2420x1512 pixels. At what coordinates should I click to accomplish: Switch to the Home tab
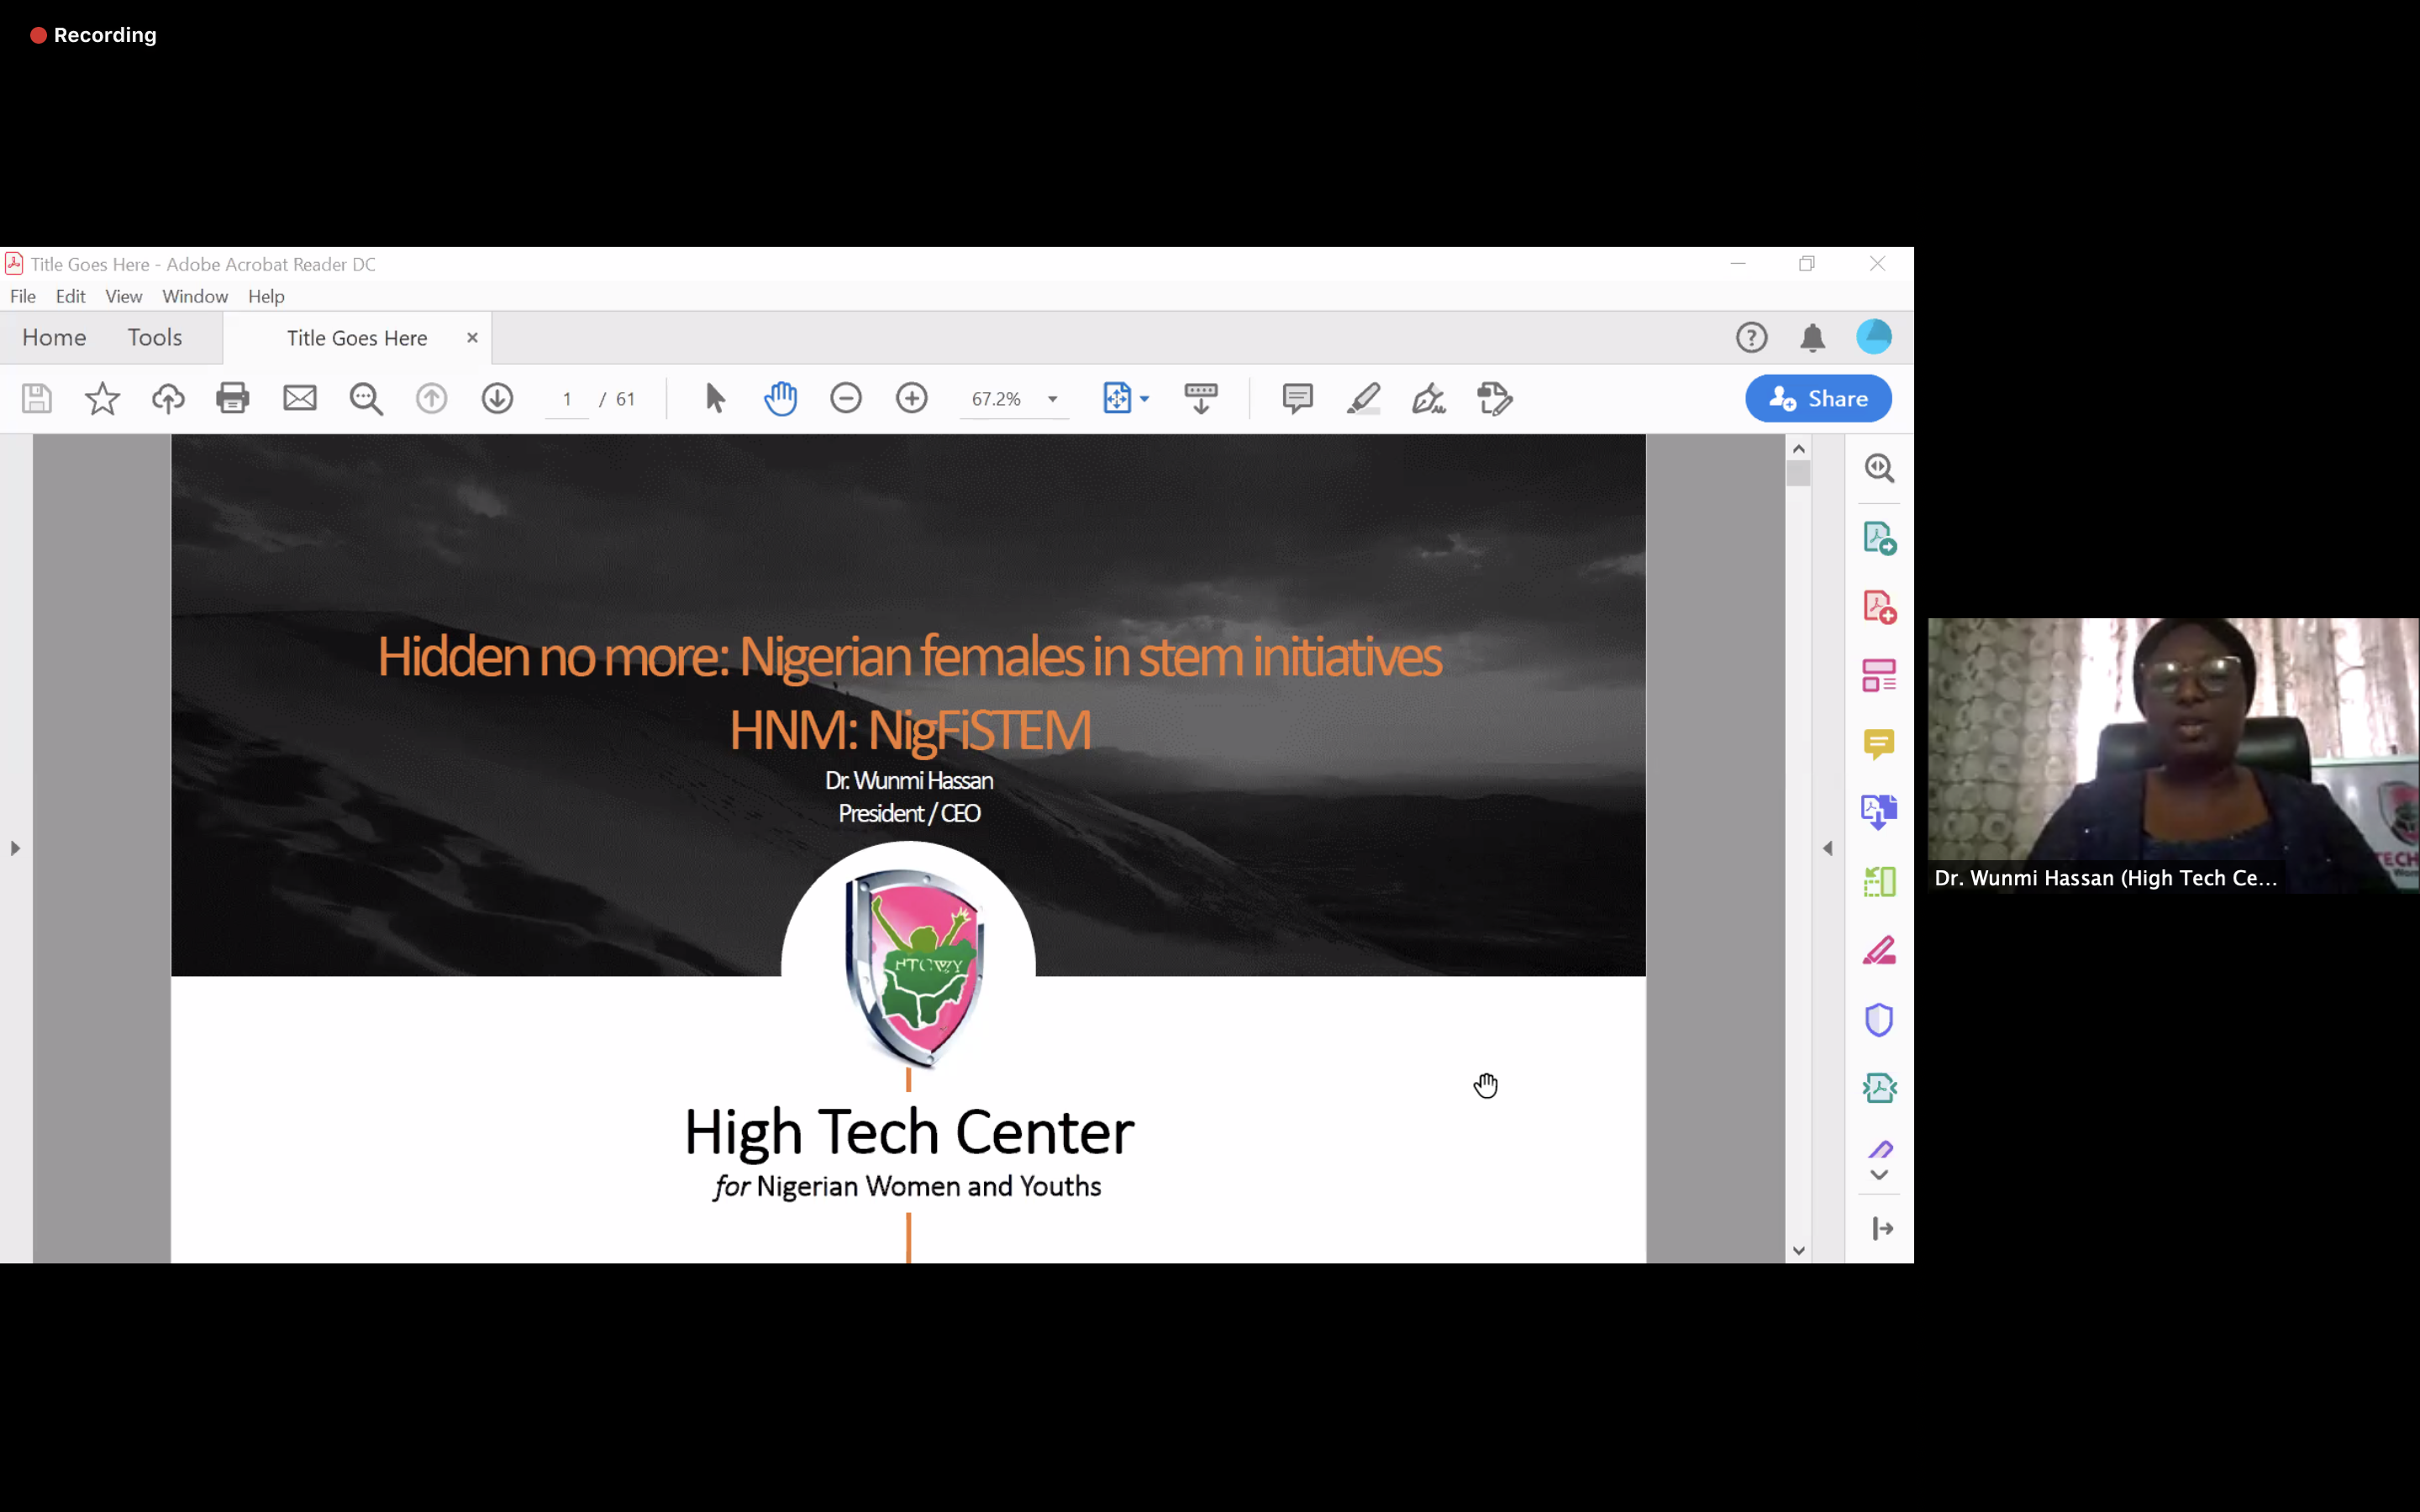coord(54,338)
